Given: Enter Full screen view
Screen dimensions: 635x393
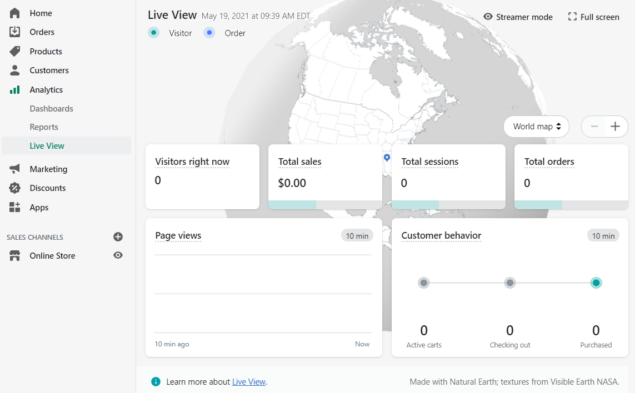Looking at the screenshot, I should [x=594, y=17].
